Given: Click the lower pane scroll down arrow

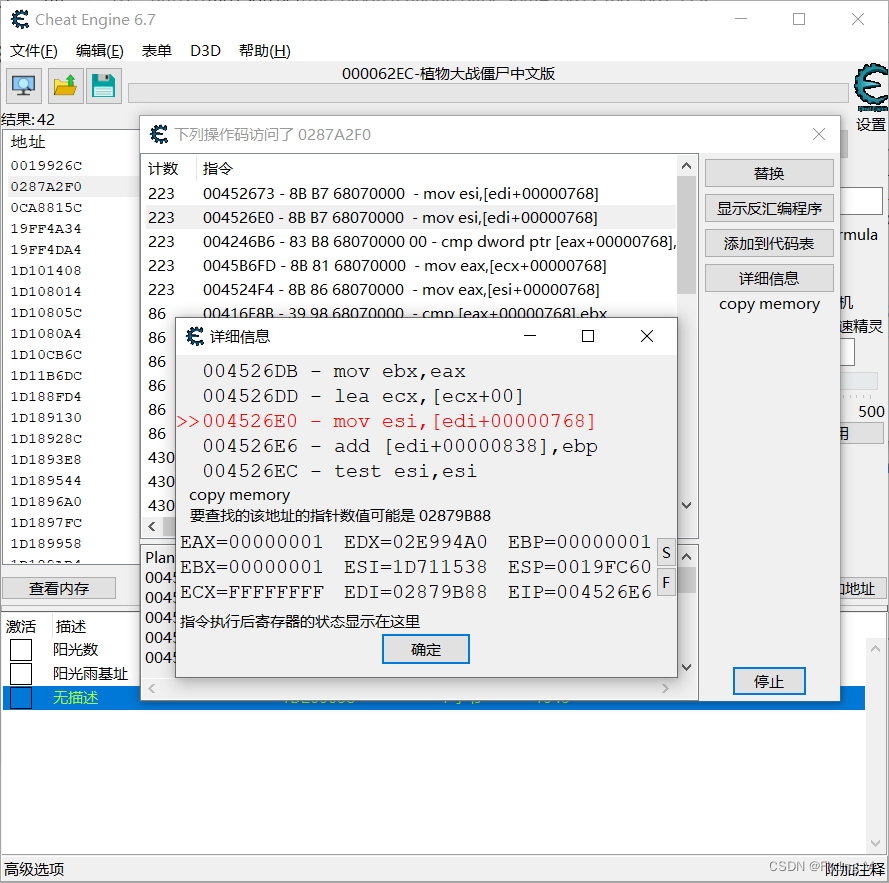Looking at the screenshot, I should pyautogui.click(x=687, y=667).
